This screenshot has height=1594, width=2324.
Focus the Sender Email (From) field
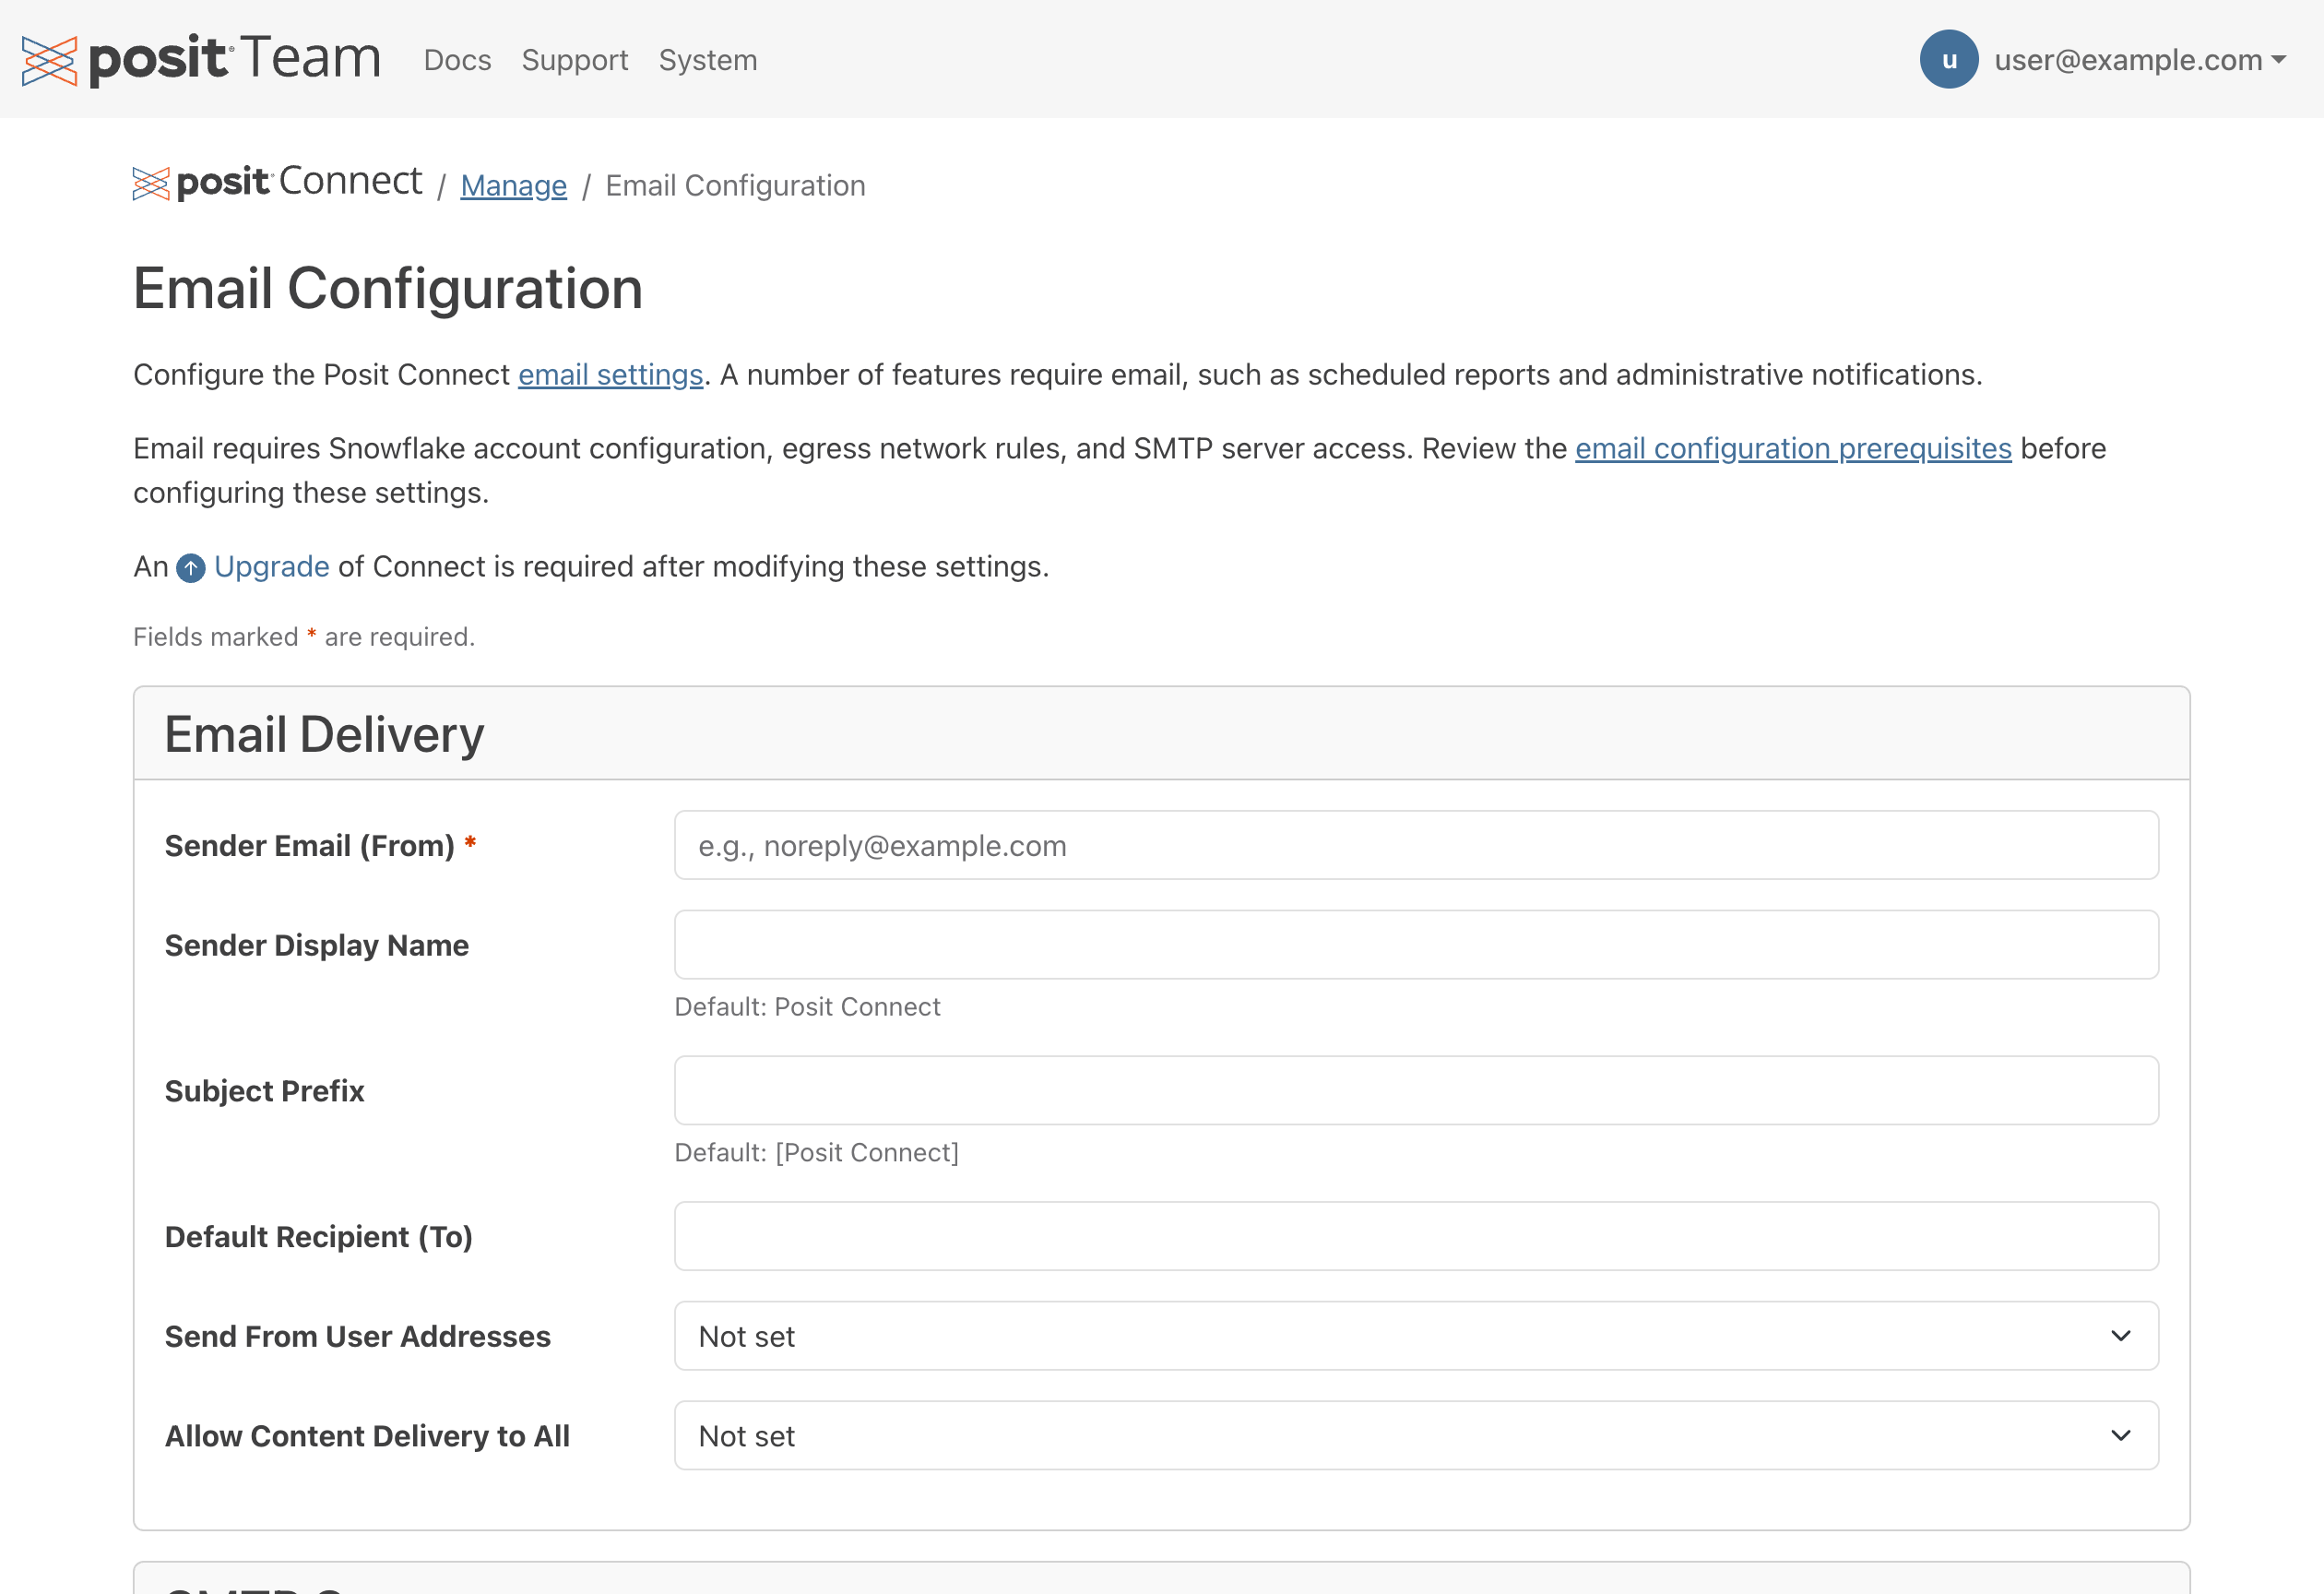pyautogui.click(x=1415, y=846)
